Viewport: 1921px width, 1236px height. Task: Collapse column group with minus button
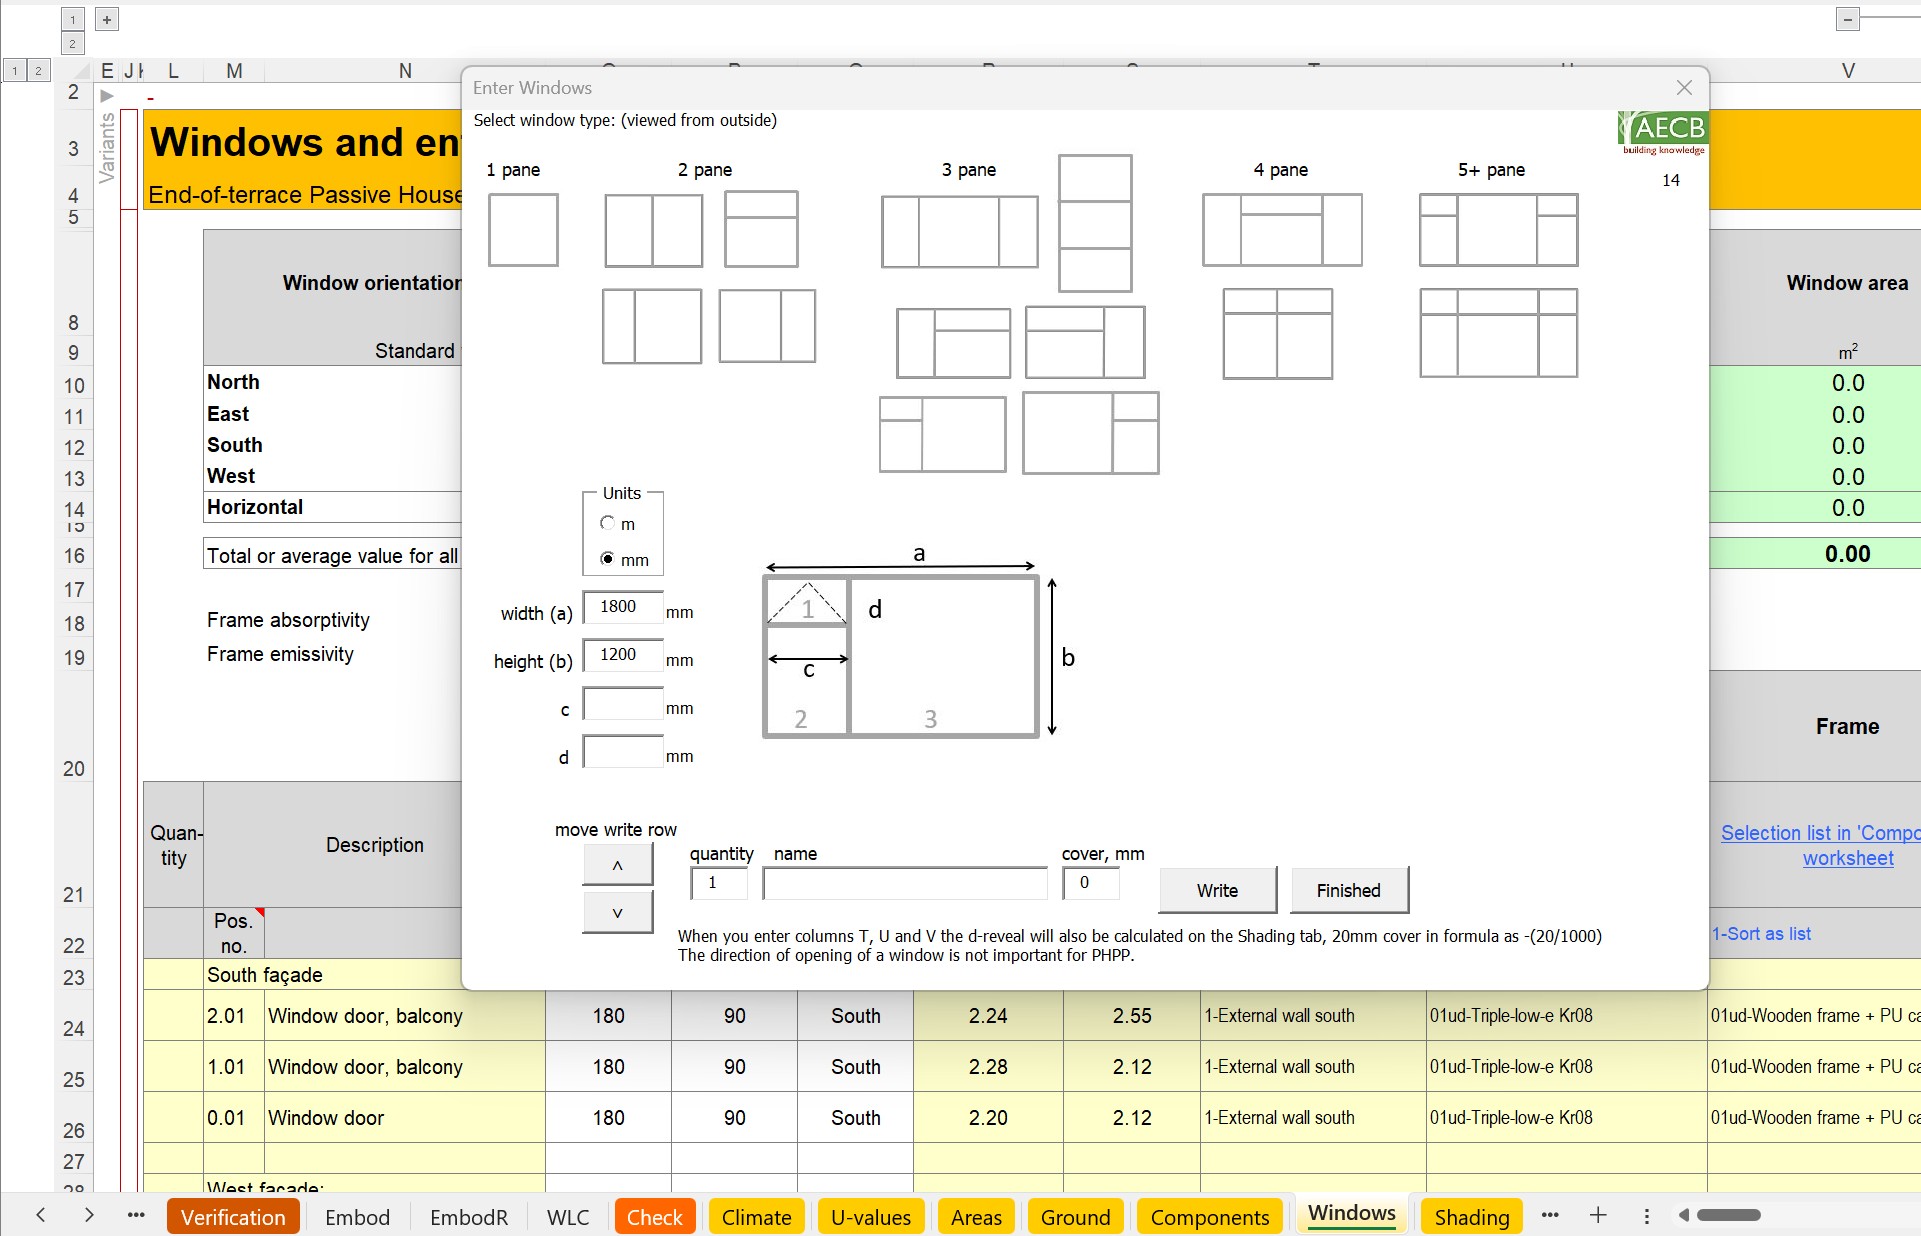coord(1847,19)
